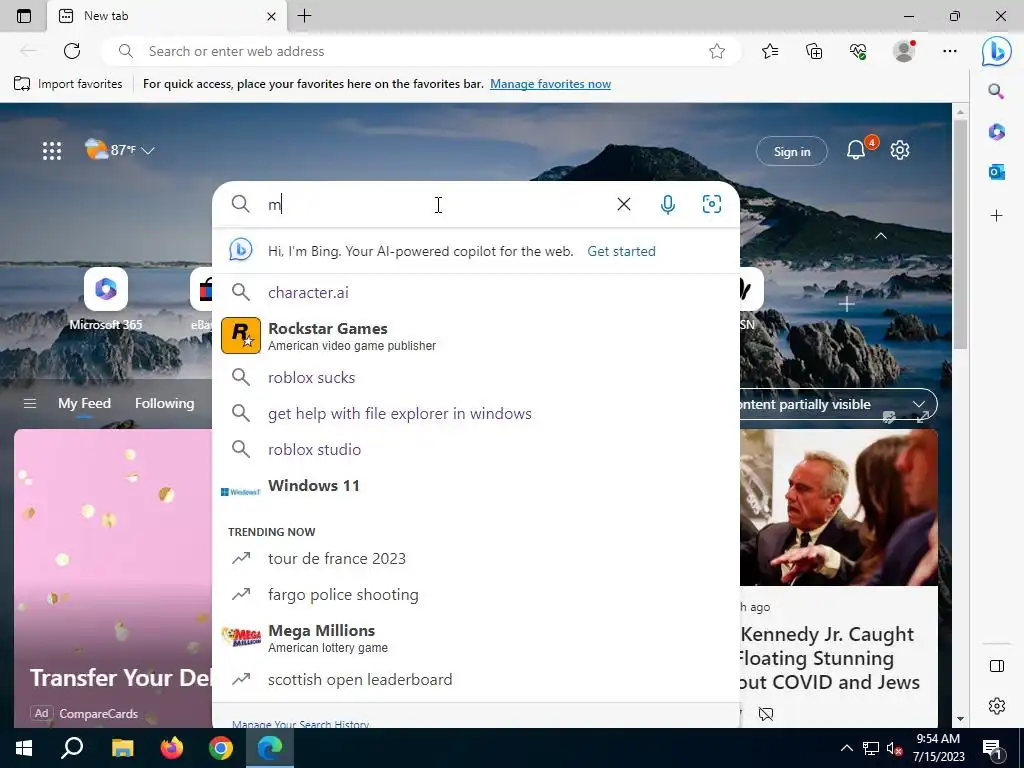Select the New tab browser tab
This screenshot has width=1024, height=768.
click(x=167, y=16)
